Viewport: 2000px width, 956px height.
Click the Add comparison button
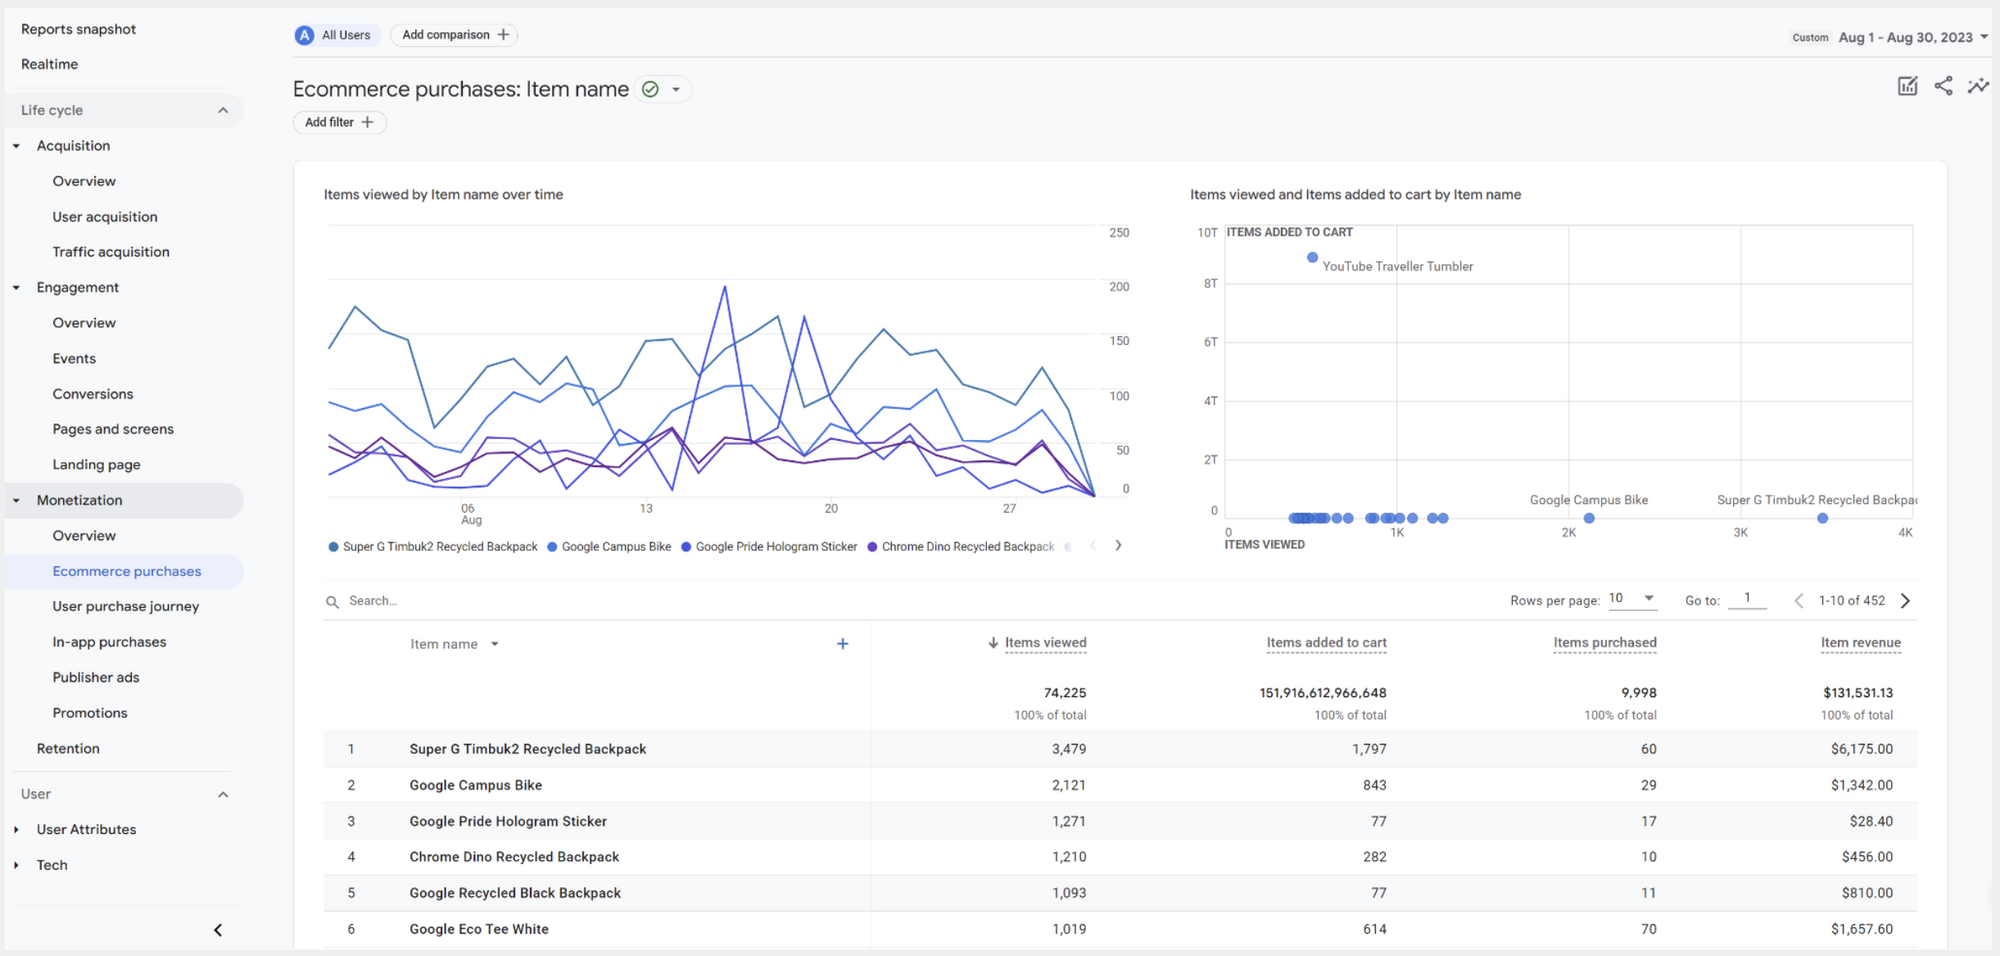(454, 35)
